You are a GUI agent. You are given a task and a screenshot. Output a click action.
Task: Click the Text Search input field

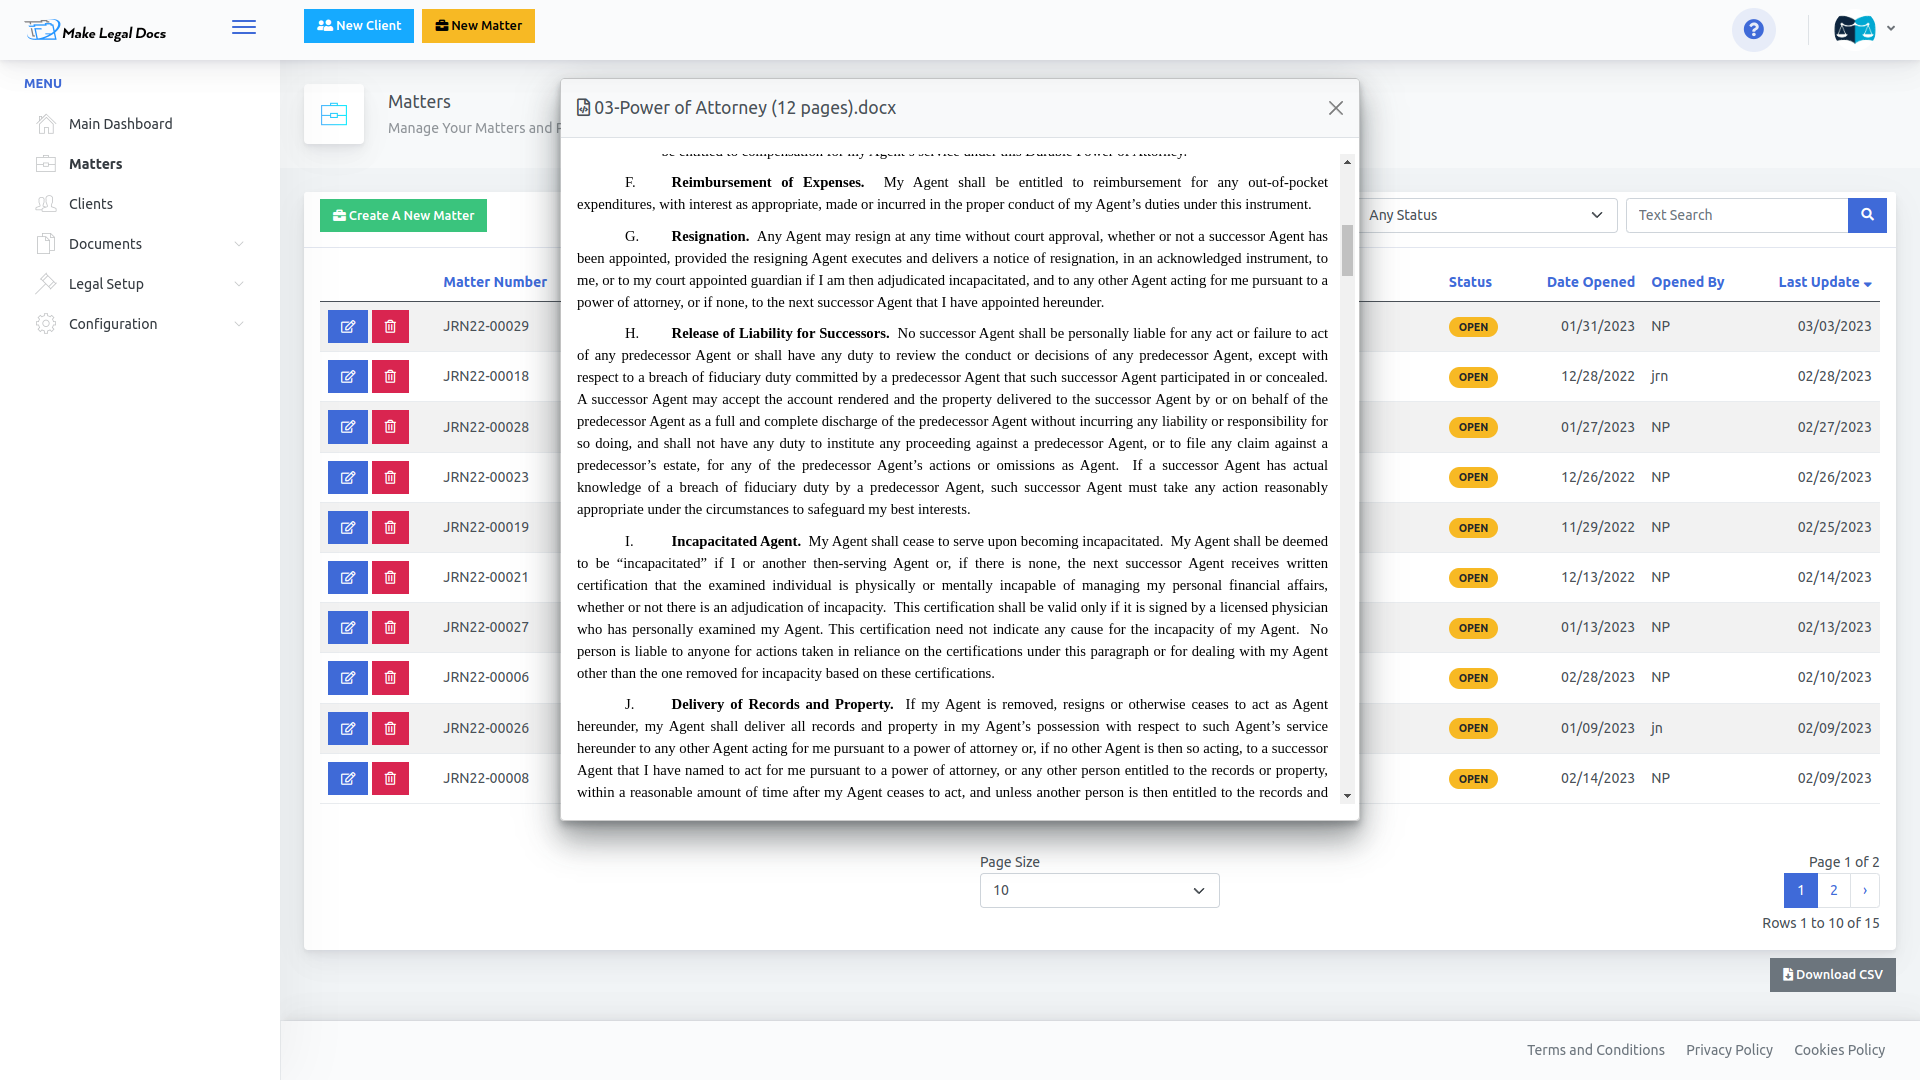[x=1736, y=215]
